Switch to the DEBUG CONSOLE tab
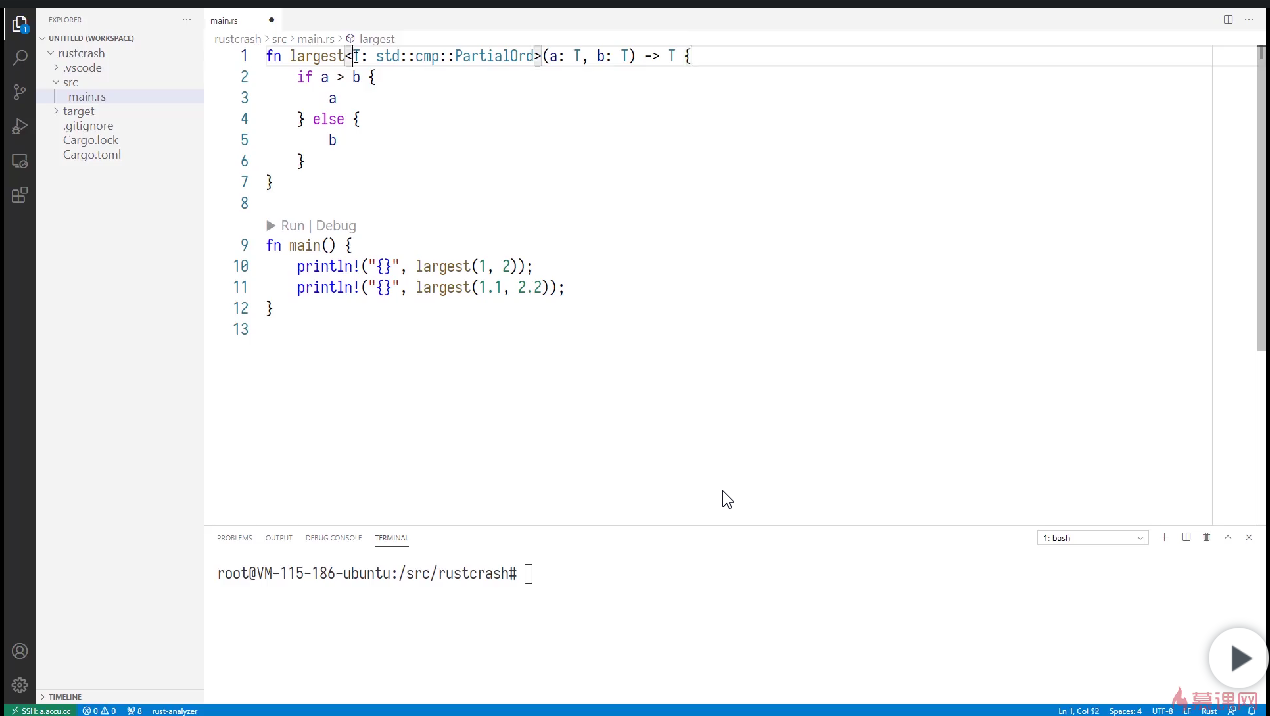The height and width of the screenshot is (716, 1270). pos(334,537)
